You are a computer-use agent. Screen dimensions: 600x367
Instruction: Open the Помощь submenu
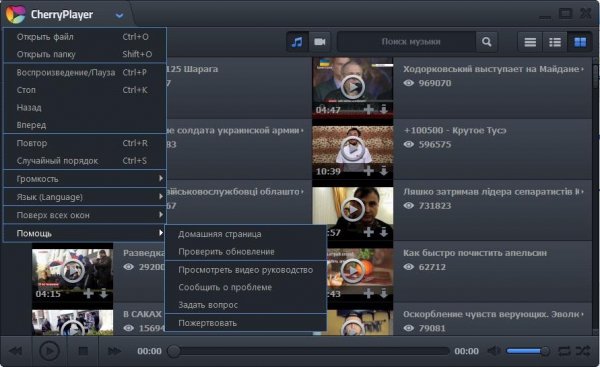pyautogui.click(x=85, y=233)
